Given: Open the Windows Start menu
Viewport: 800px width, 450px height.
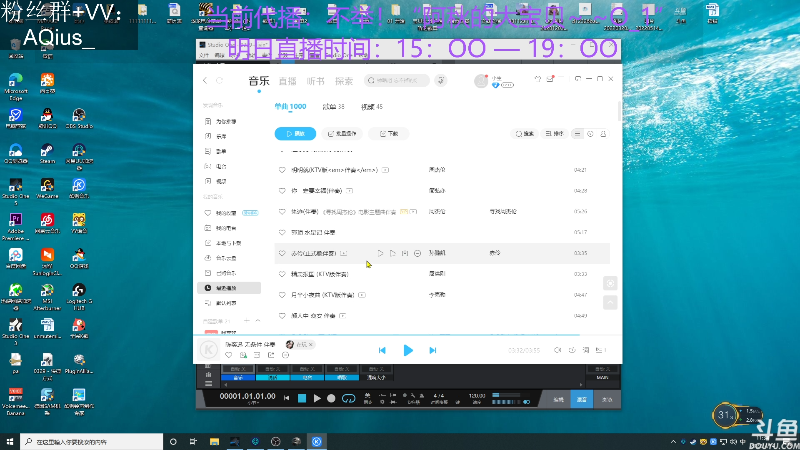Looking at the screenshot, I should click(x=10, y=441).
